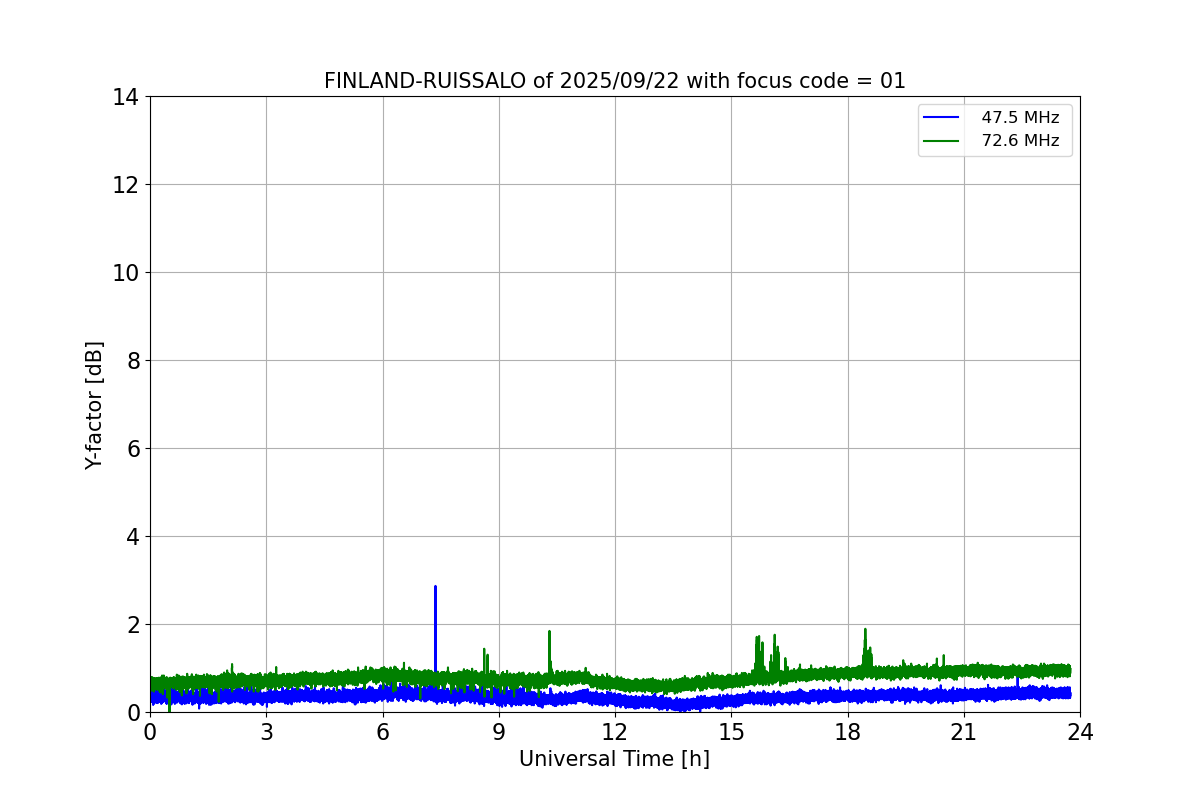Click the x-axis tick label 3

pyautogui.click(x=266, y=732)
